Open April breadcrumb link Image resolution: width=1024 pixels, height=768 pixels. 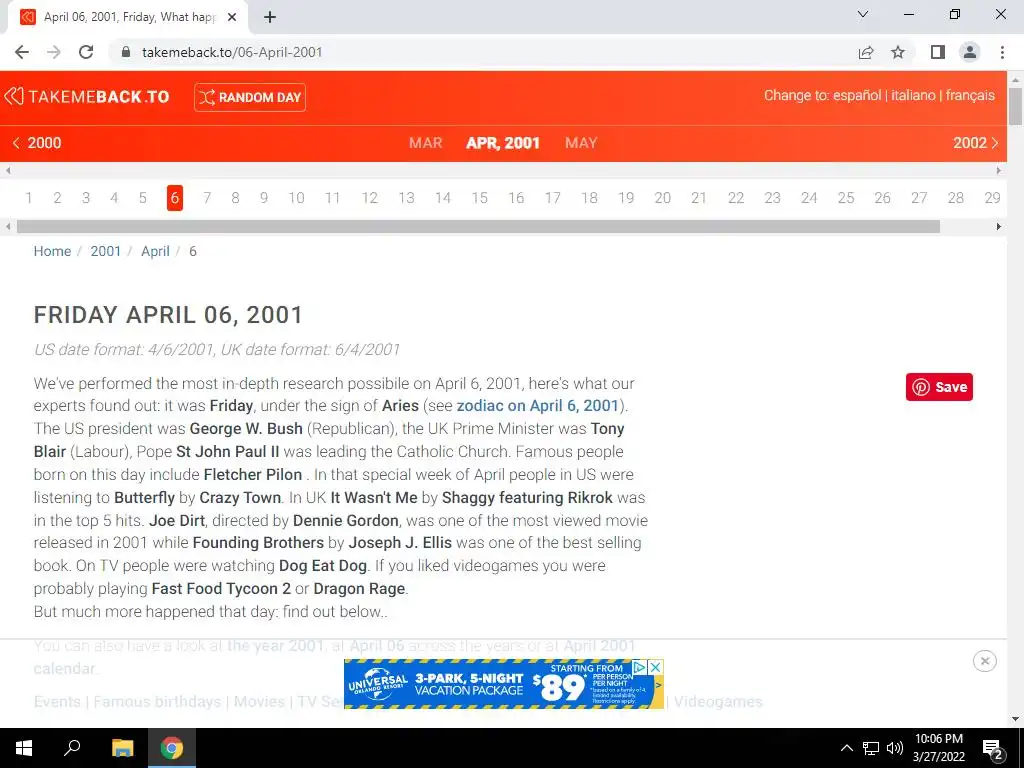pos(155,251)
